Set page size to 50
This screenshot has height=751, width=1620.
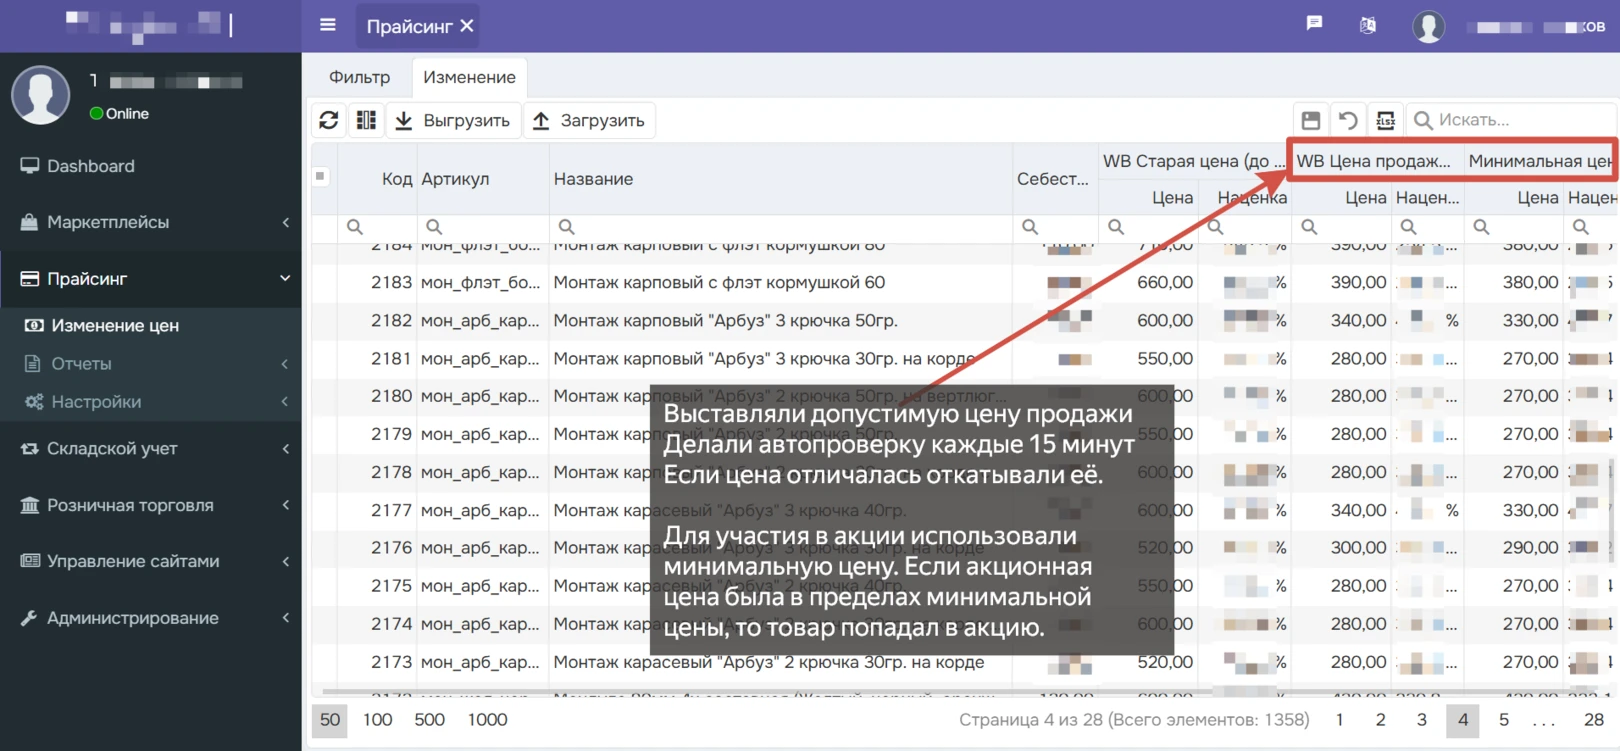coord(330,719)
